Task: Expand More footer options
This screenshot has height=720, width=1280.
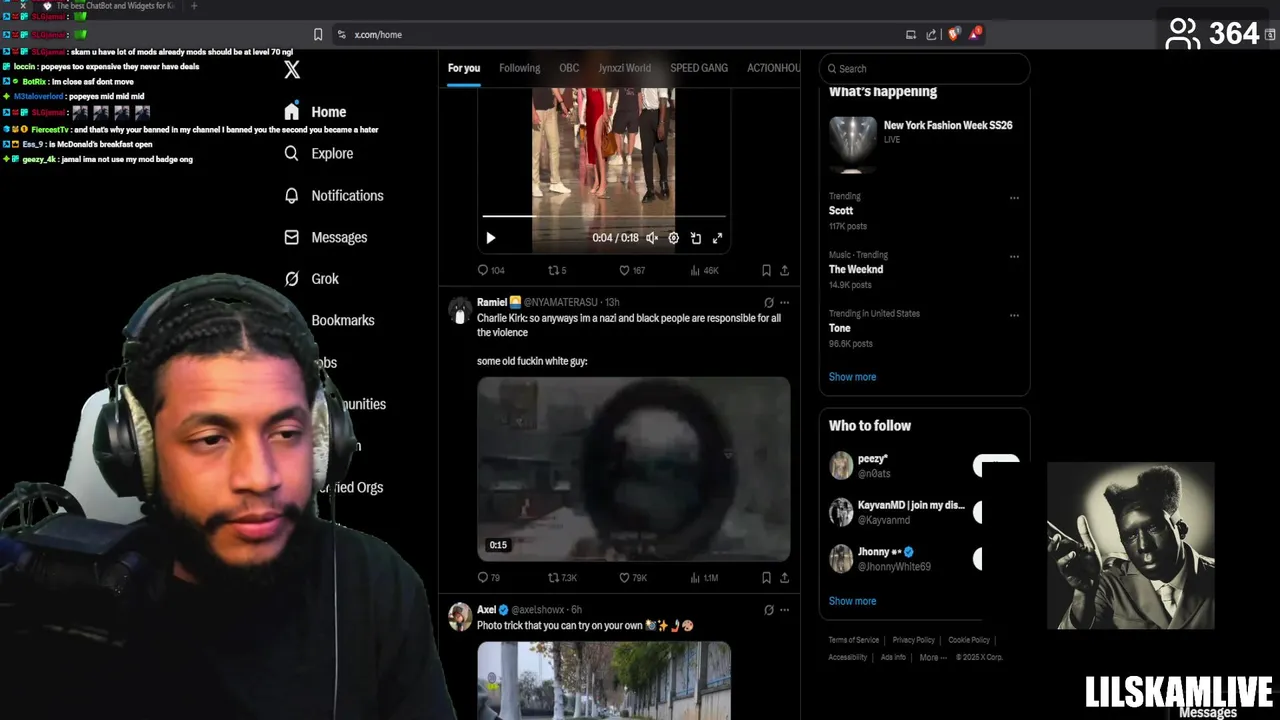Action: (932, 657)
